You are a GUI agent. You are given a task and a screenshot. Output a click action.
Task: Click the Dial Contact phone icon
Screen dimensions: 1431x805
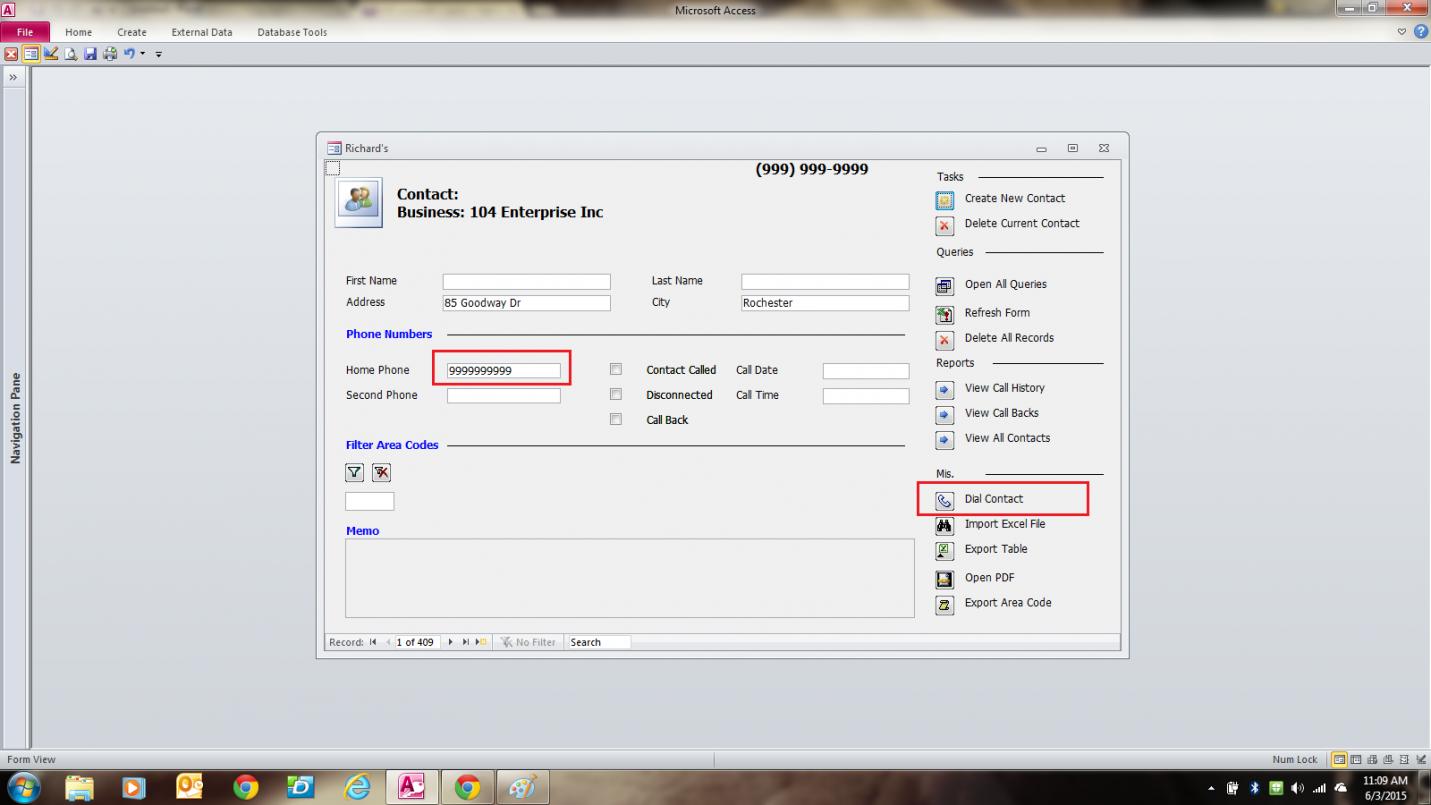[945, 500]
